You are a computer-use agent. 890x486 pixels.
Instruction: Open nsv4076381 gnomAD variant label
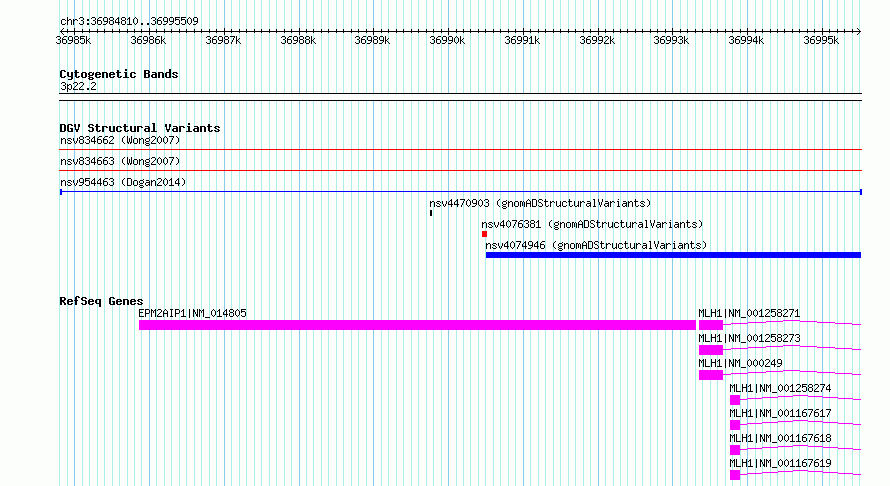592,224
